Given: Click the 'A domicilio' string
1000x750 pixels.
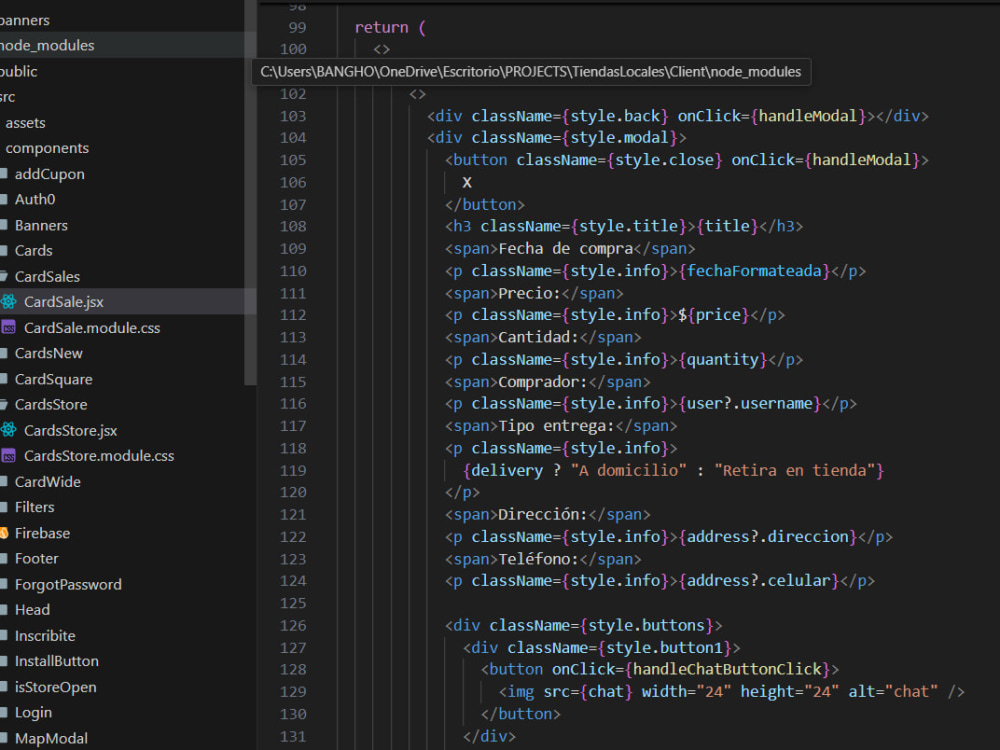Looking at the screenshot, I should 628,471.
